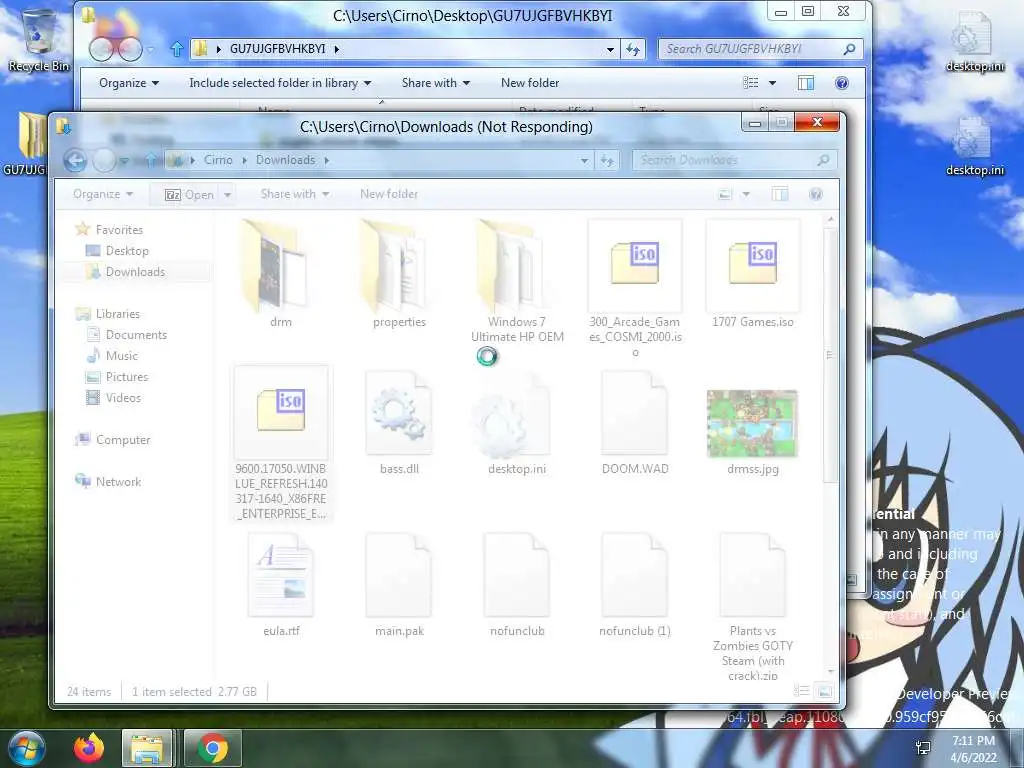Viewport: 1024px width, 768px height.
Task: Open Include selected folder in library menu
Action: pyautogui.click(x=280, y=83)
